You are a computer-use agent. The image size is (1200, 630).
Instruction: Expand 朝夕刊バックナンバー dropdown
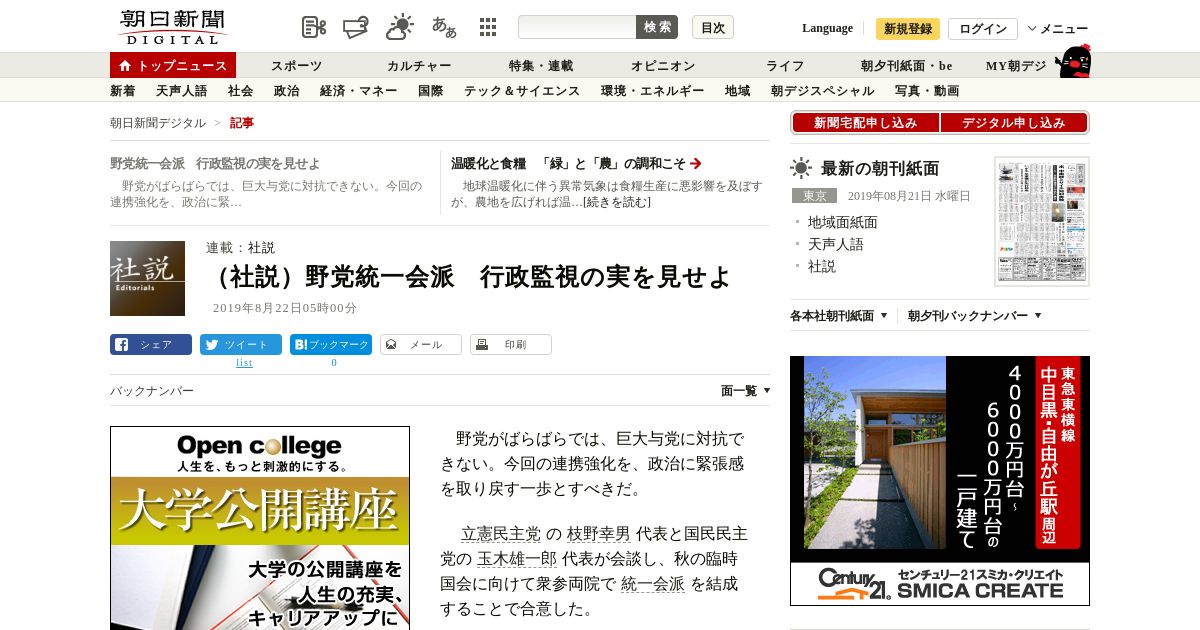click(x=975, y=315)
